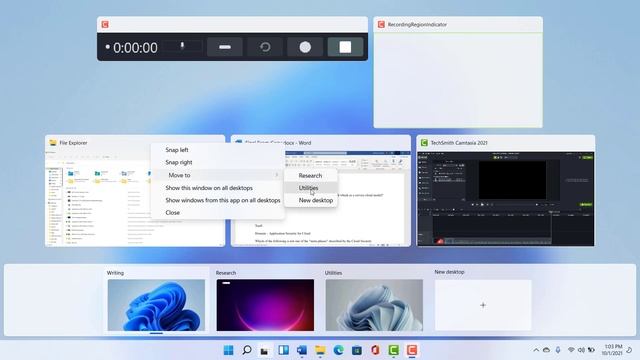Open Move to submenu
Image resolution: width=640 pixels, height=360 pixels.
(x=218, y=175)
